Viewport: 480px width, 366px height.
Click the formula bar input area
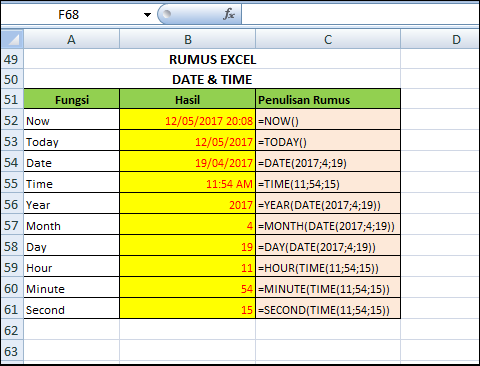tap(360, 15)
